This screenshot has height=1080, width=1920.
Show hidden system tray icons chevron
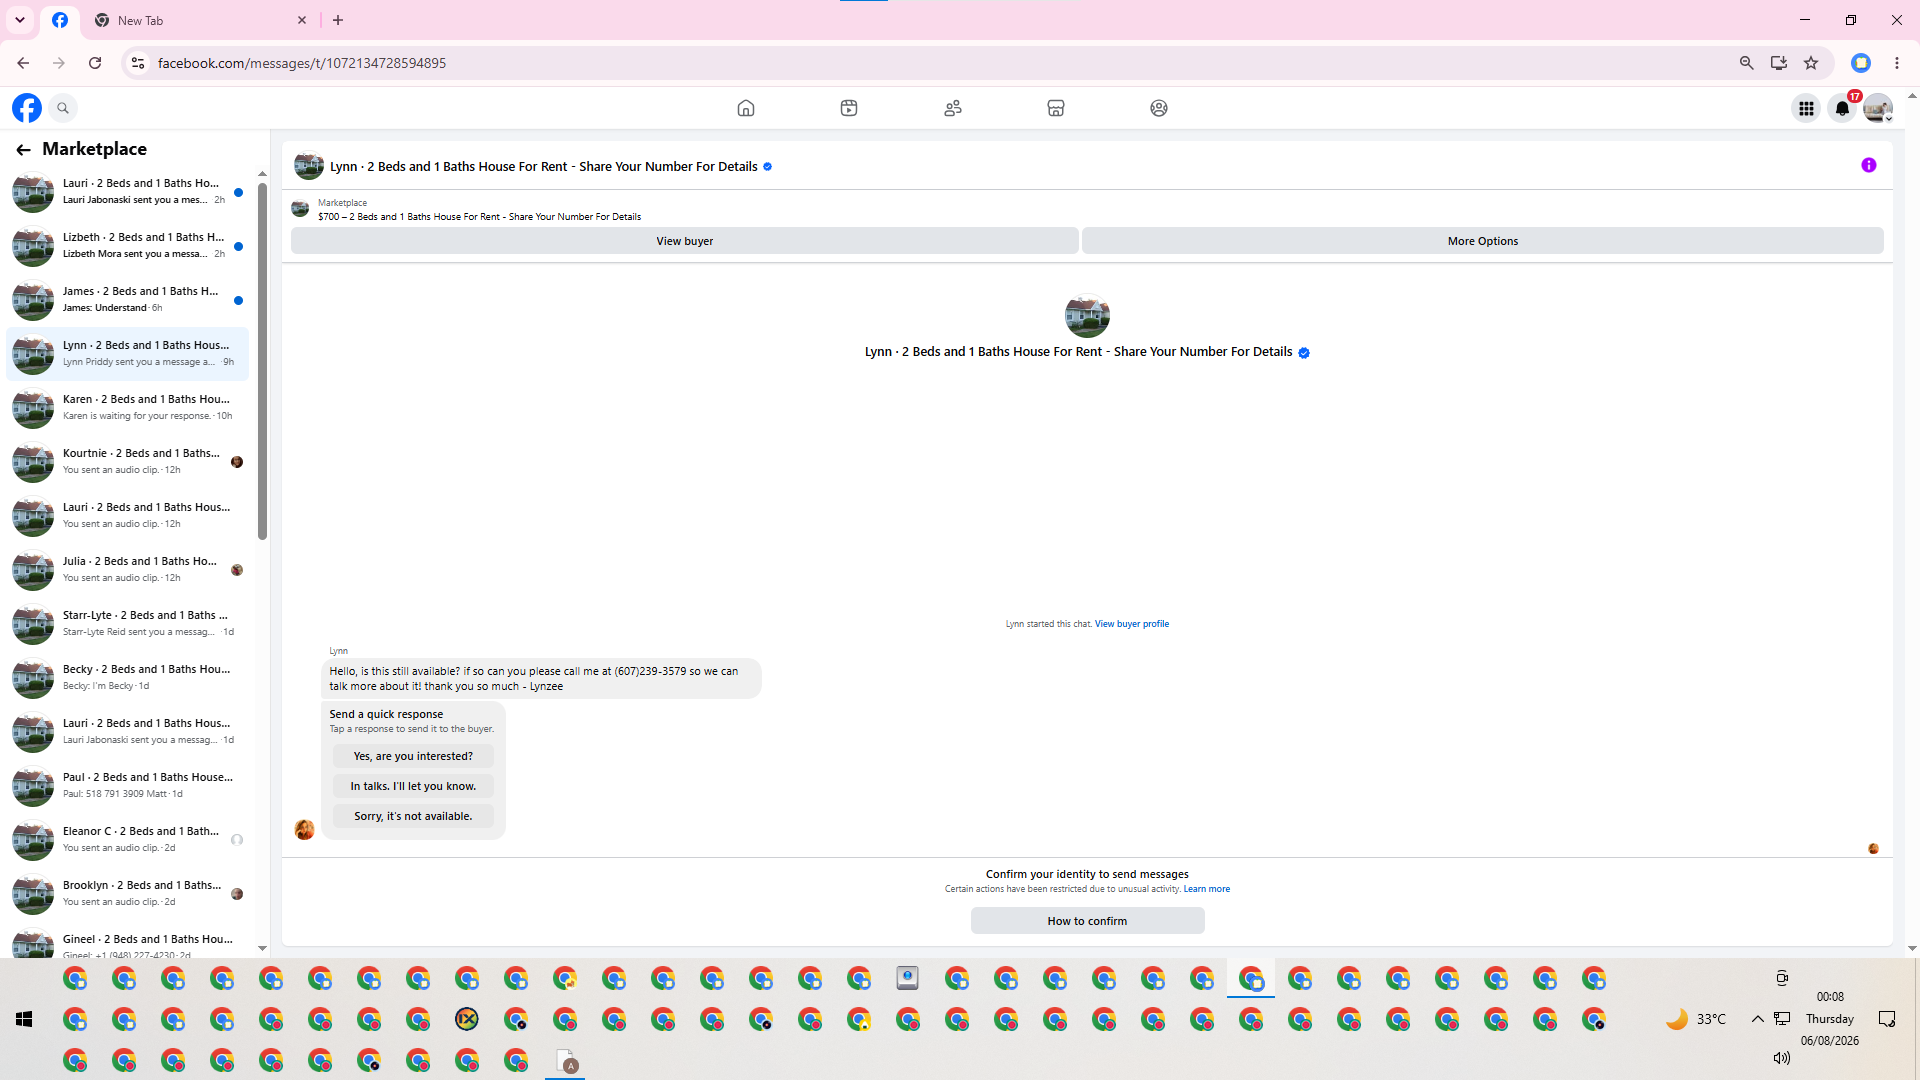(1757, 1019)
